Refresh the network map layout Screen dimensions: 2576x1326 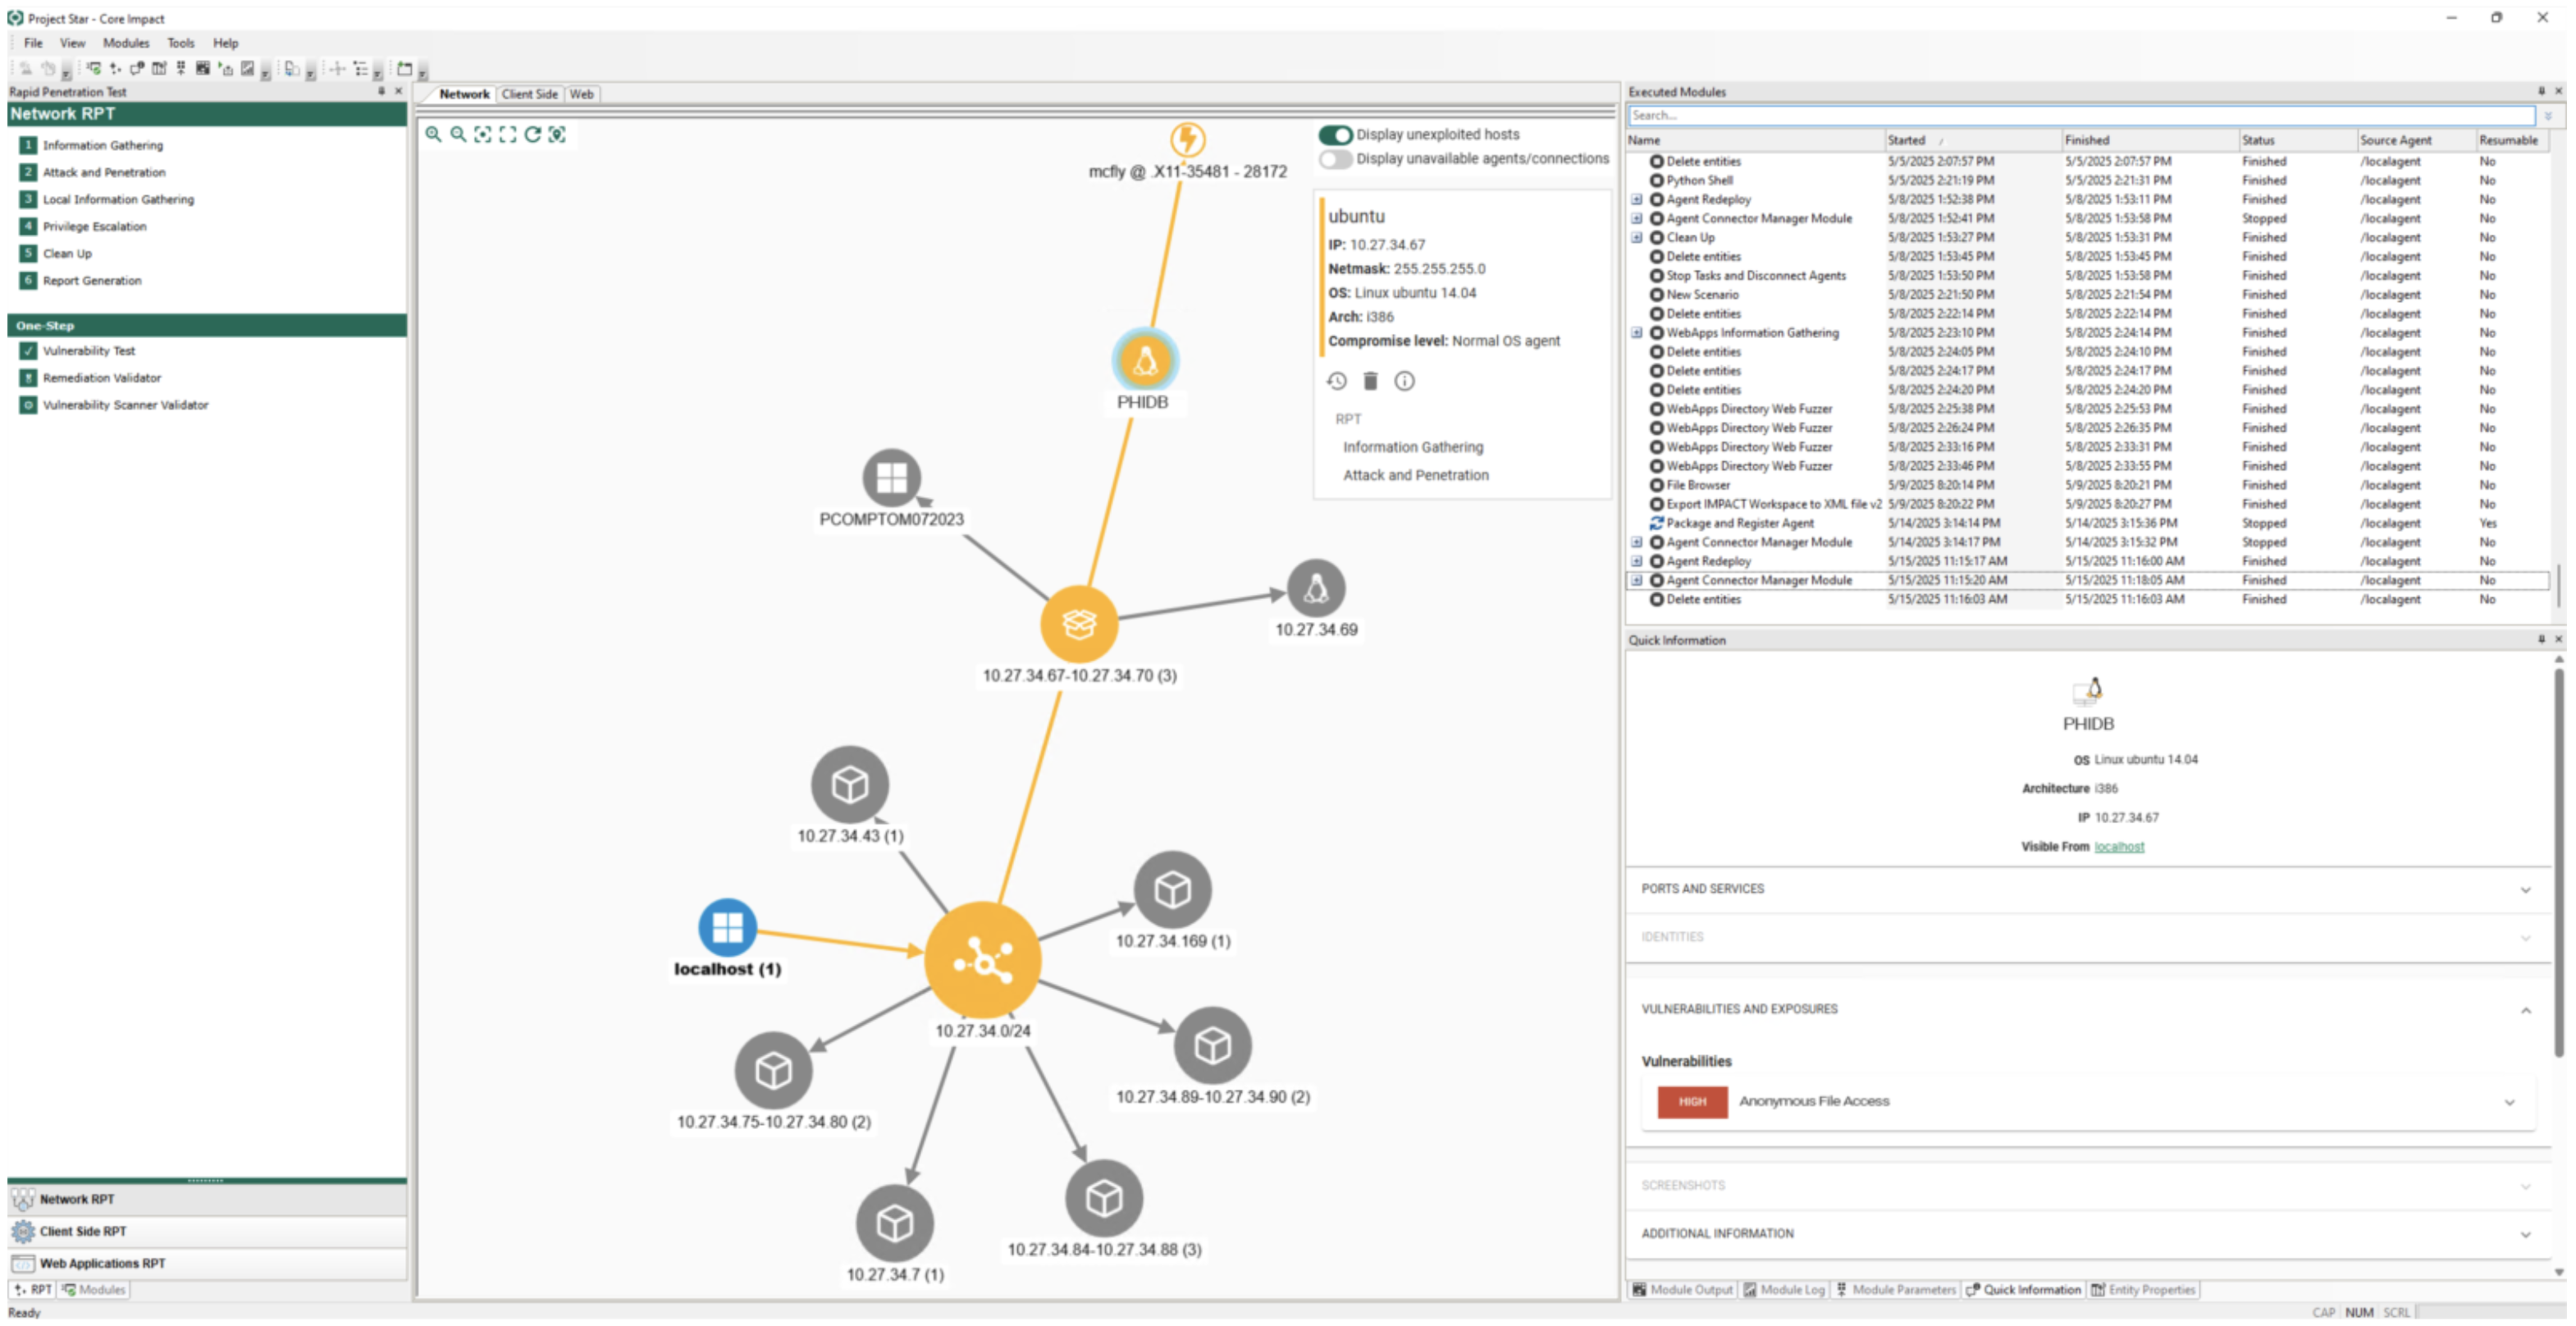pyautogui.click(x=533, y=134)
